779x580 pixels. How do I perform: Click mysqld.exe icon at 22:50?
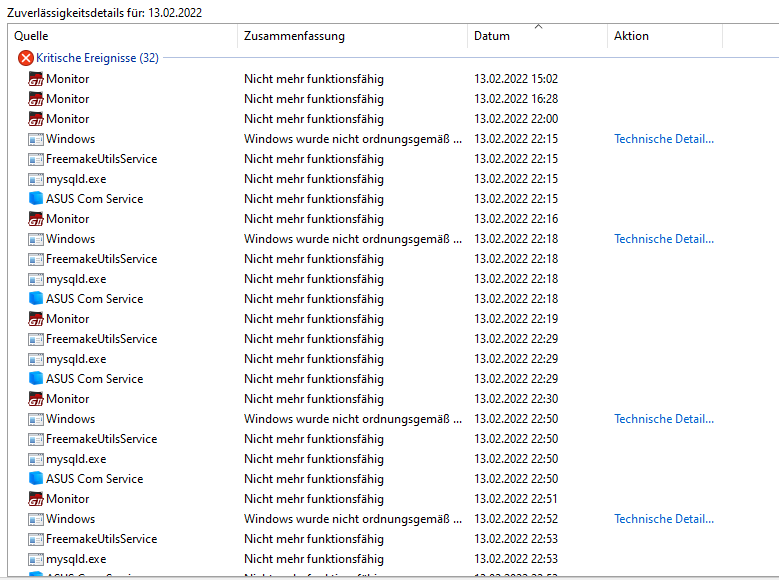[36, 459]
